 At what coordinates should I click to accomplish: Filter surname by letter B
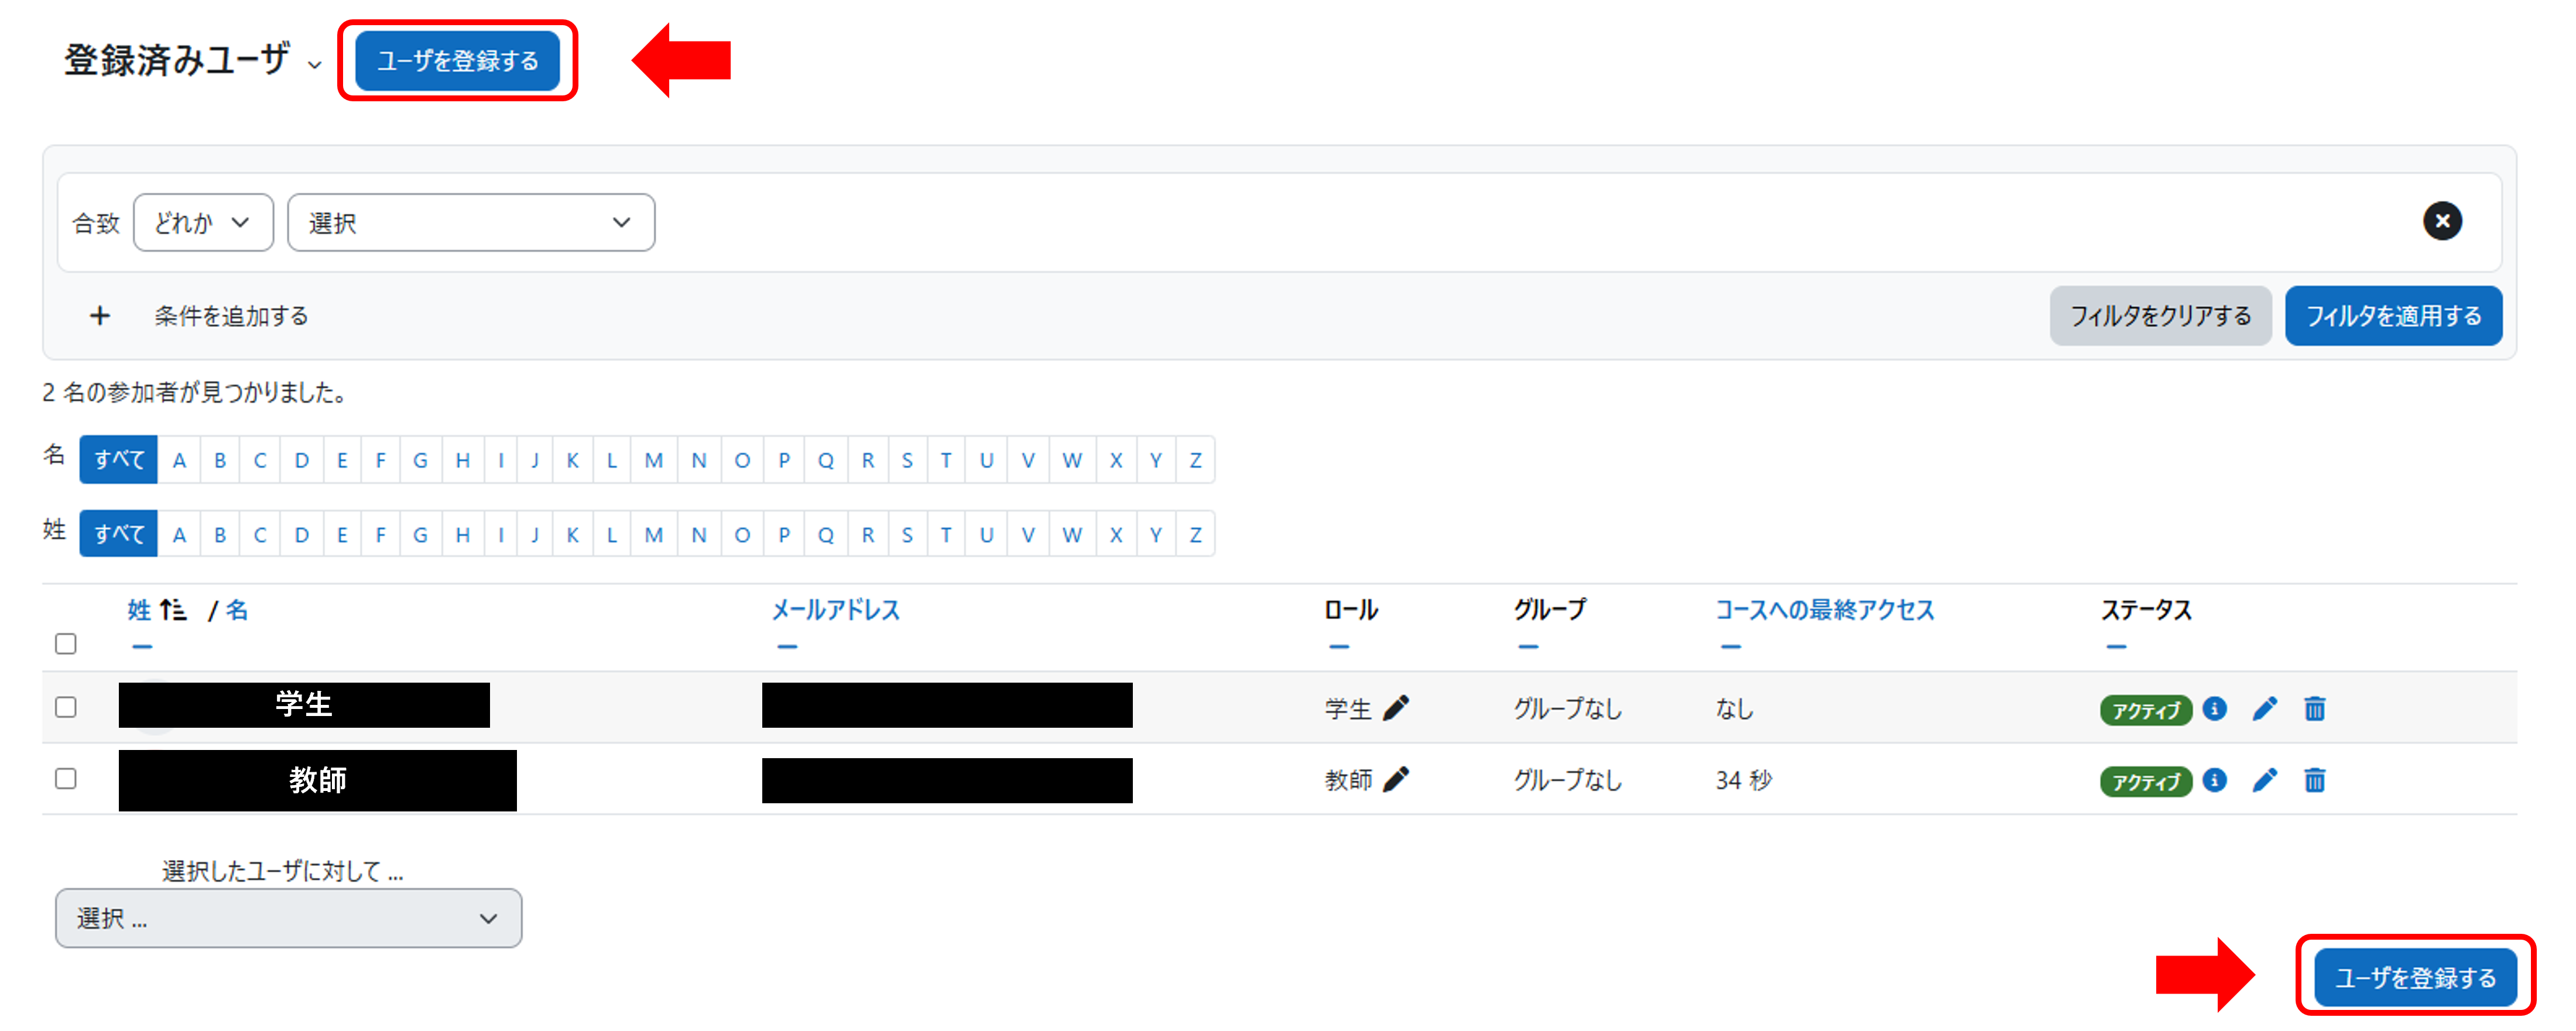[x=220, y=534]
